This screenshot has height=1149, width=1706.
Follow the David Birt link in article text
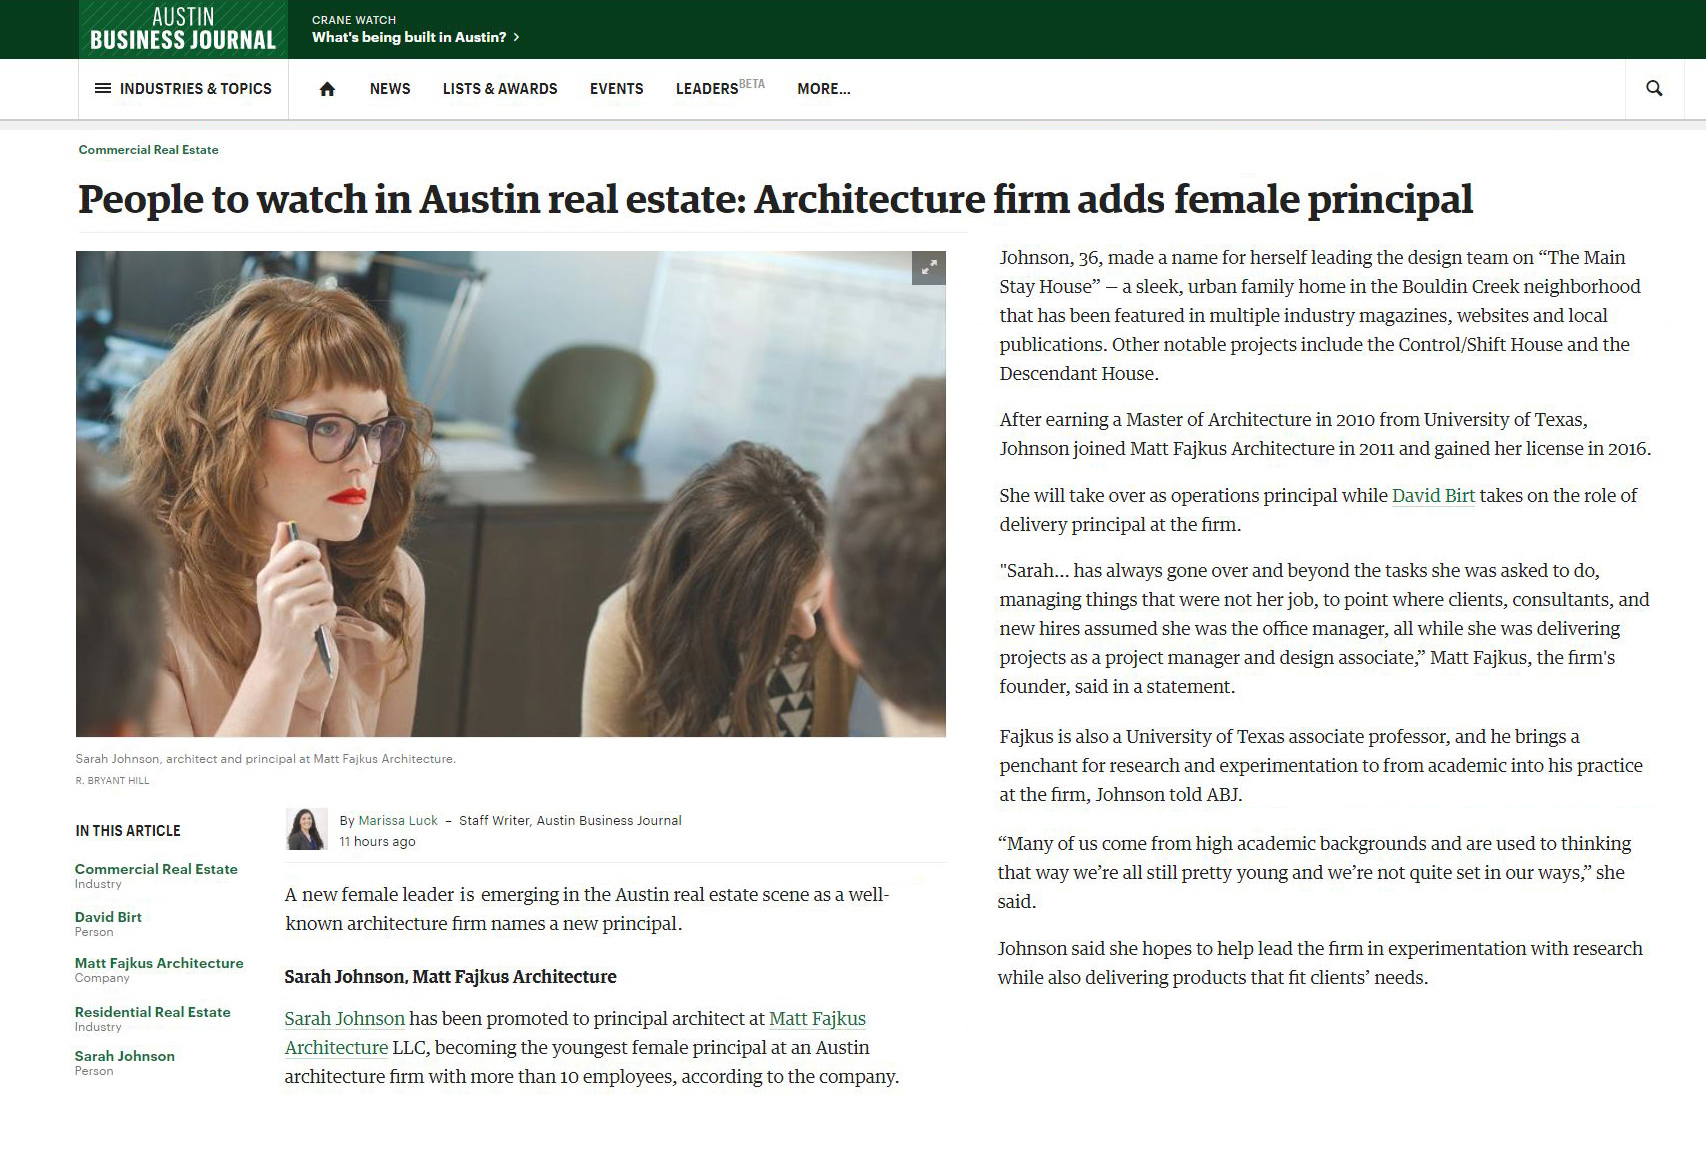click(1433, 496)
